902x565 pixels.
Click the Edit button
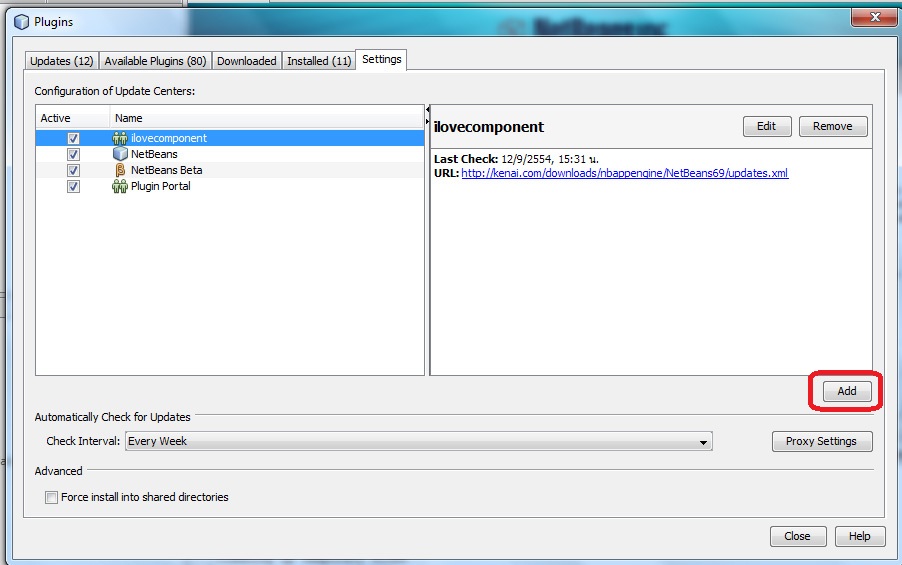click(x=767, y=126)
